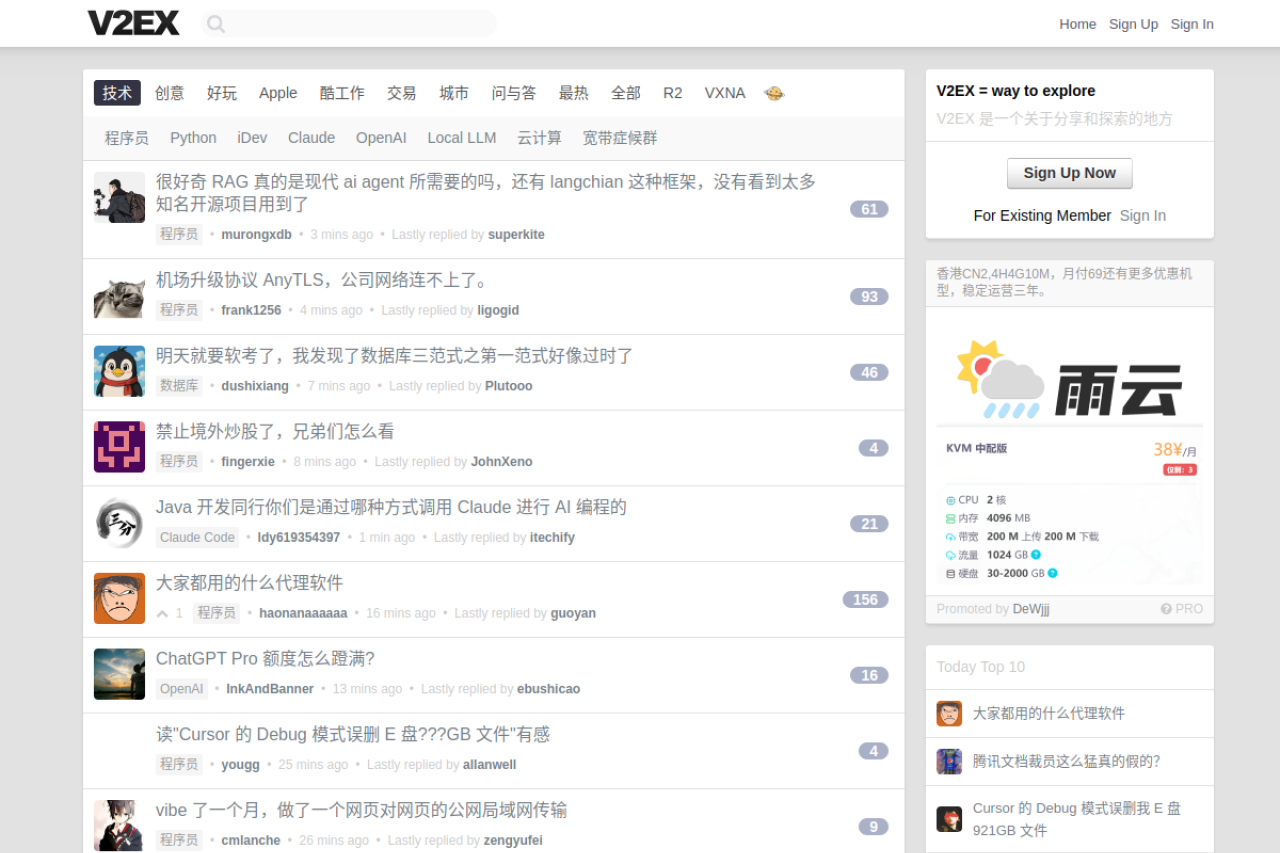This screenshot has width=1280, height=853.
Task: Switch to the 问与答 tab
Action: pyautogui.click(x=514, y=93)
